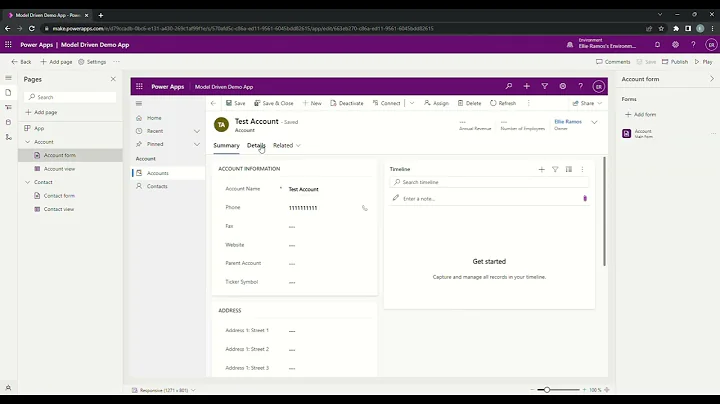Click Save & Close button
The width and height of the screenshot is (720, 404).
click(x=274, y=103)
